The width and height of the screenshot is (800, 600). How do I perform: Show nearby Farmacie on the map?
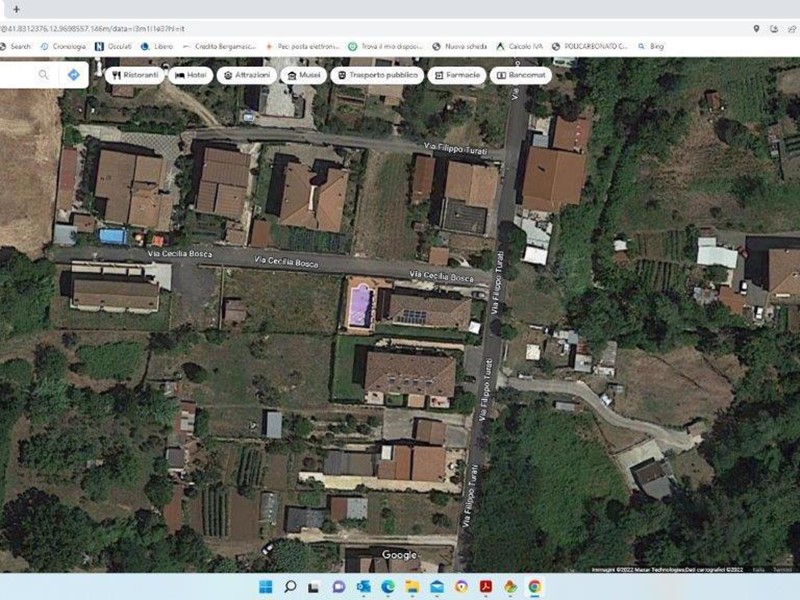point(457,75)
